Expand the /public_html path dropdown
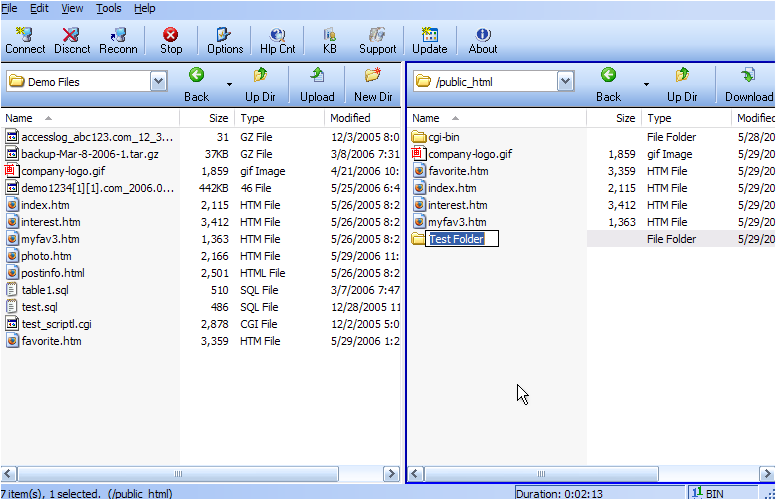 coord(565,81)
